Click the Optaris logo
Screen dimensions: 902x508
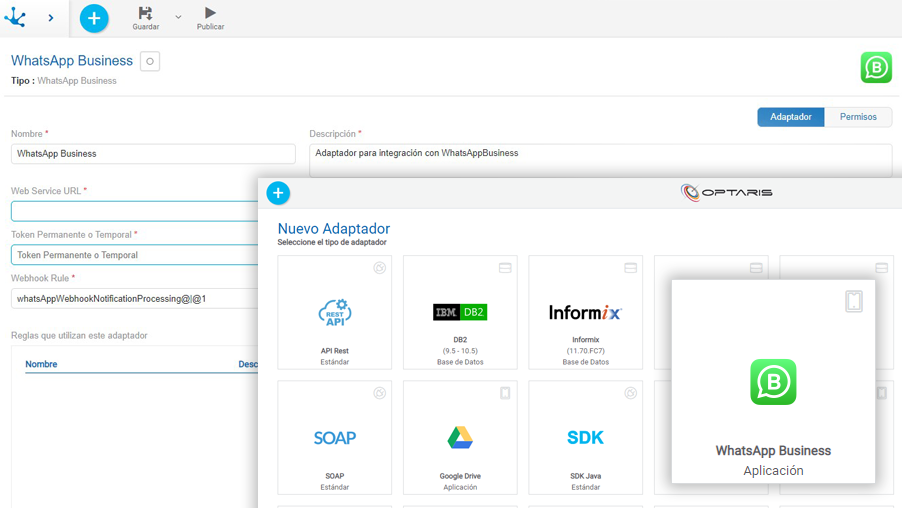[726, 192]
